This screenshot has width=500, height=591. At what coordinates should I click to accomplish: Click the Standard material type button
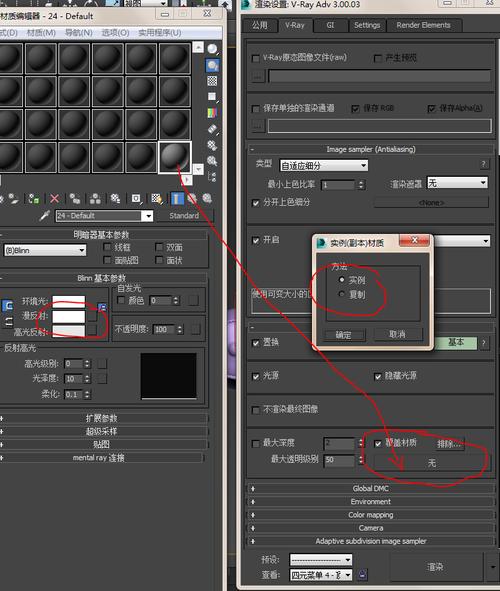point(184,216)
